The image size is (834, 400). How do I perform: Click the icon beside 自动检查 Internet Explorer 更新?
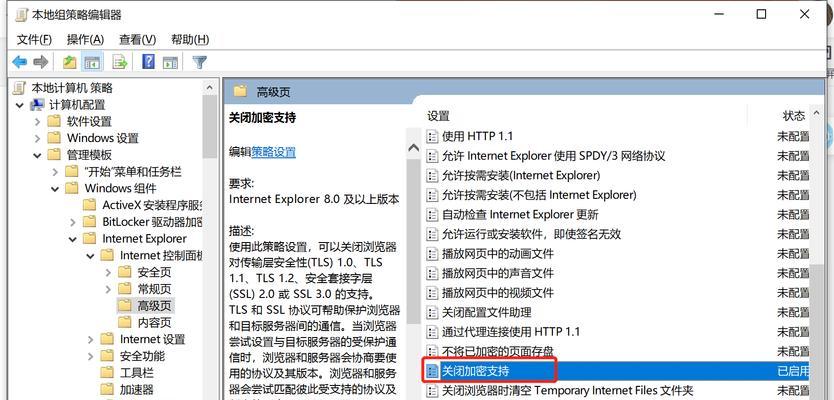[x=432, y=214]
